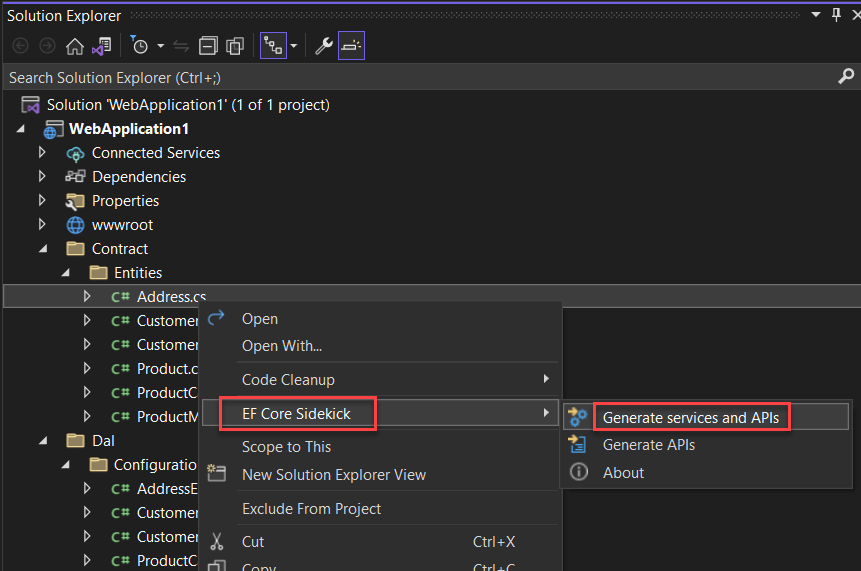Screen dimensions: 861x571
Task: Choose Cut from the context menu
Action: tap(253, 542)
